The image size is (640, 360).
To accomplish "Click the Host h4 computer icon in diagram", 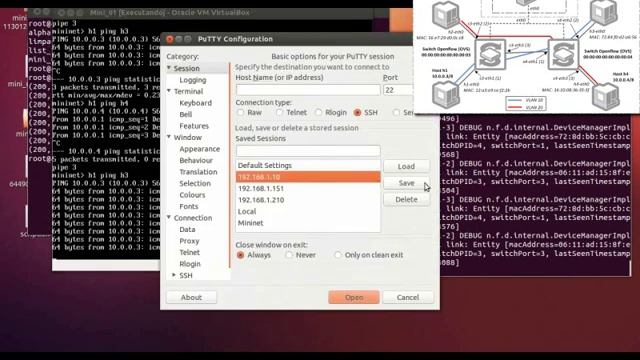I will pyautogui.click(x=606, y=97).
